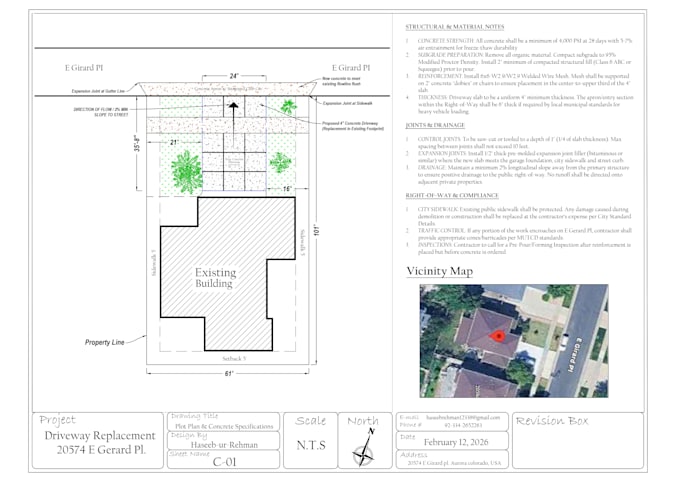The width and height of the screenshot is (680, 481).
Task: Click the 35'-8" vertical dimension
Action: tap(137, 143)
